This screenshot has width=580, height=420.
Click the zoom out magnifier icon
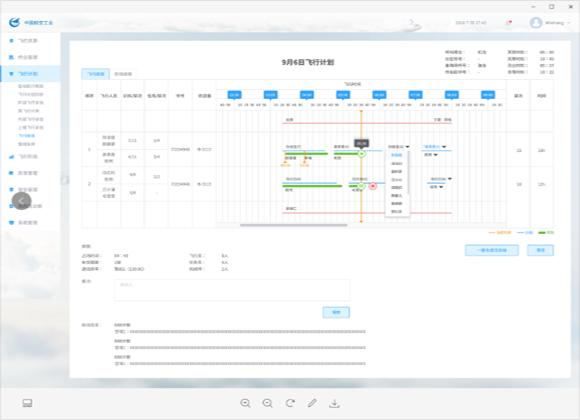[x=267, y=403]
